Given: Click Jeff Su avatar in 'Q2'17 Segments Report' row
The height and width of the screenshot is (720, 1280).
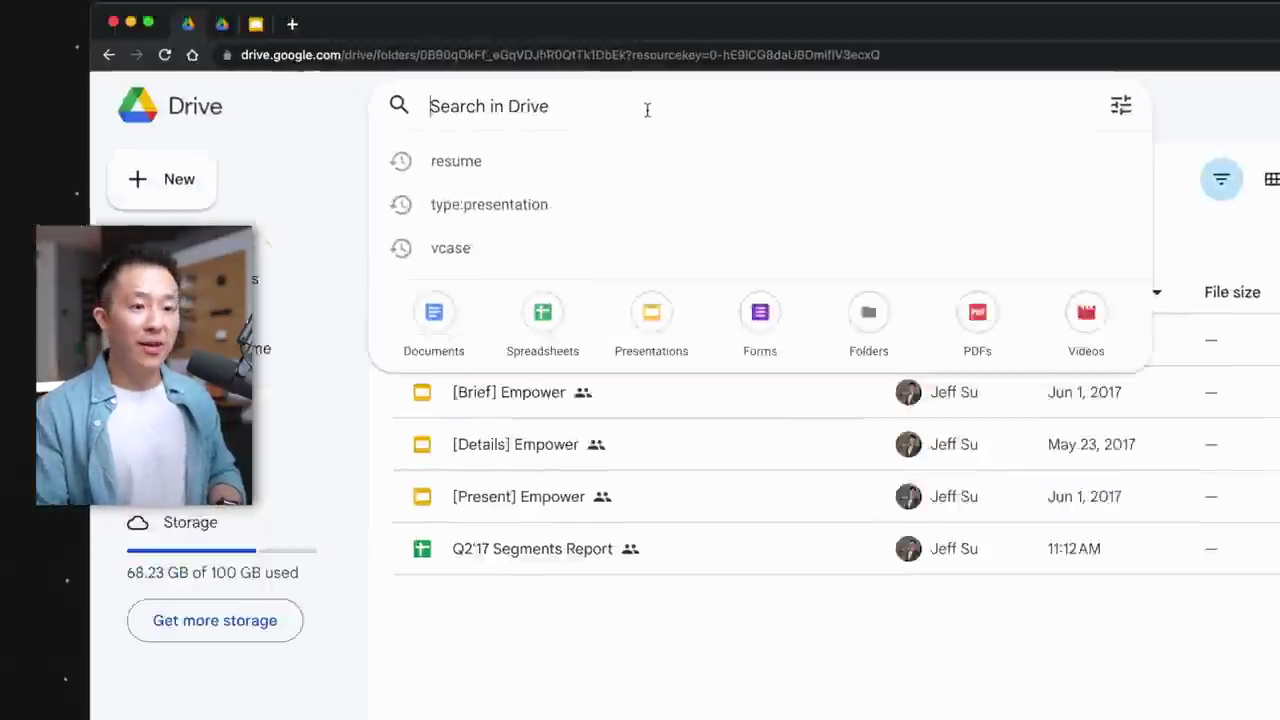Looking at the screenshot, I should 908,549.
